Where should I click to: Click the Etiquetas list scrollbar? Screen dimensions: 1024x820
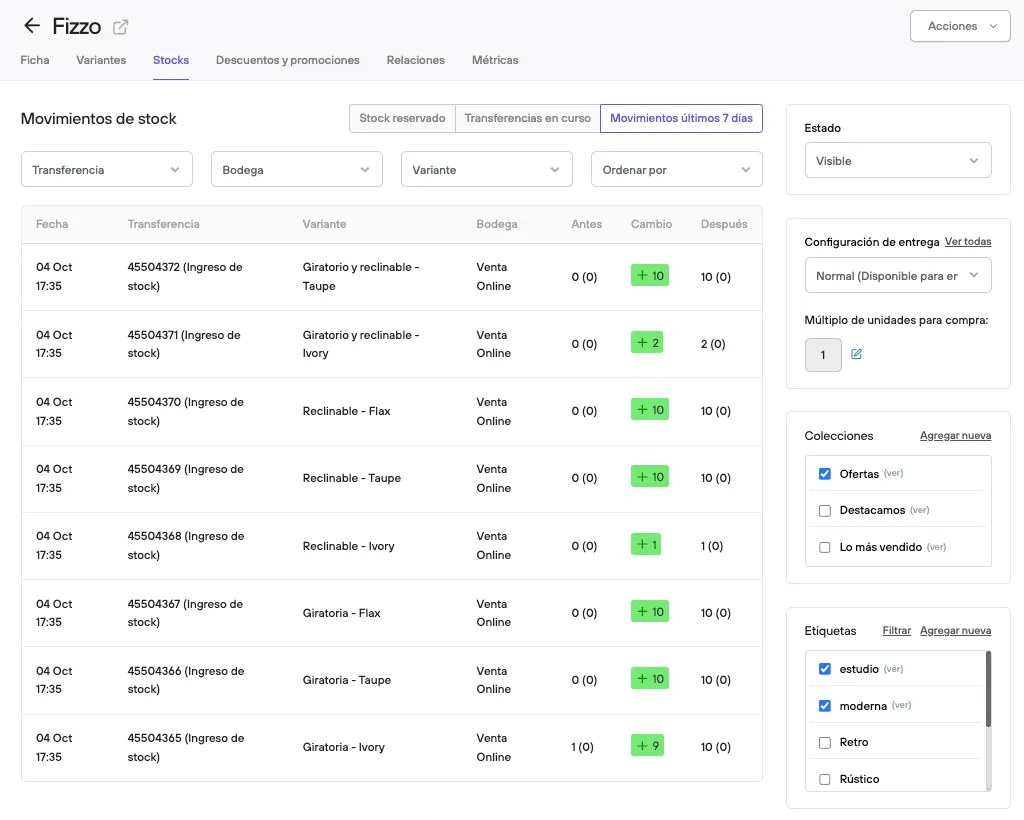[x=988, y=689]
